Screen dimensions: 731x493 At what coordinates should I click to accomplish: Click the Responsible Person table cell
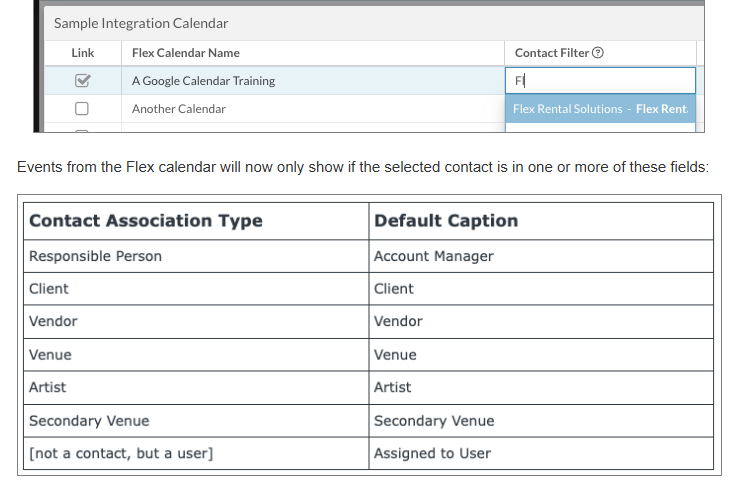(x=95, y=256)
